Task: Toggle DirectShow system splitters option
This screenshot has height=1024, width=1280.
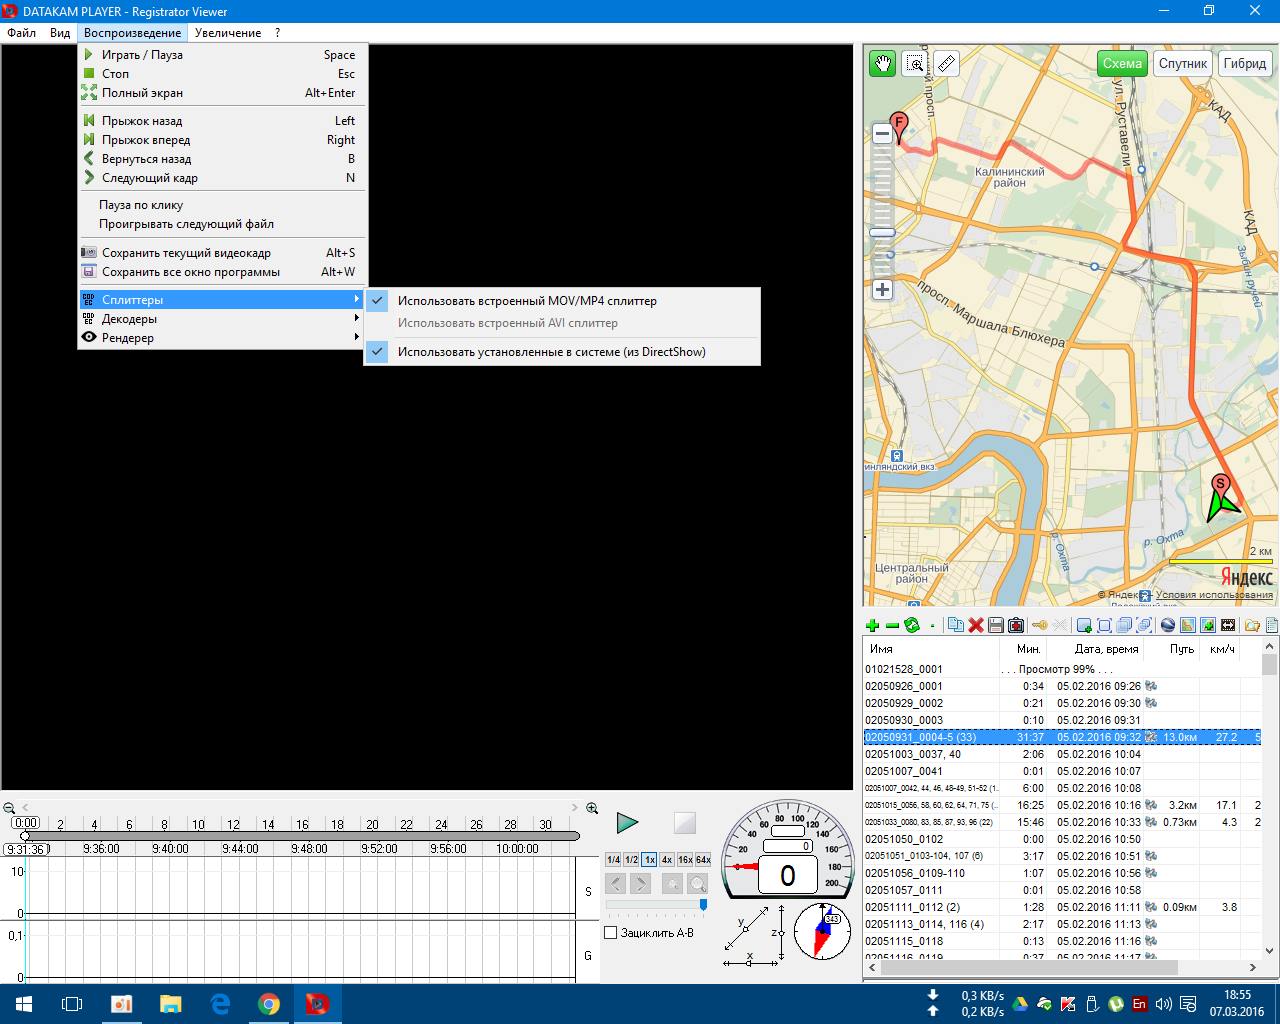Action: pyautogui.click(x=551, y=352)
